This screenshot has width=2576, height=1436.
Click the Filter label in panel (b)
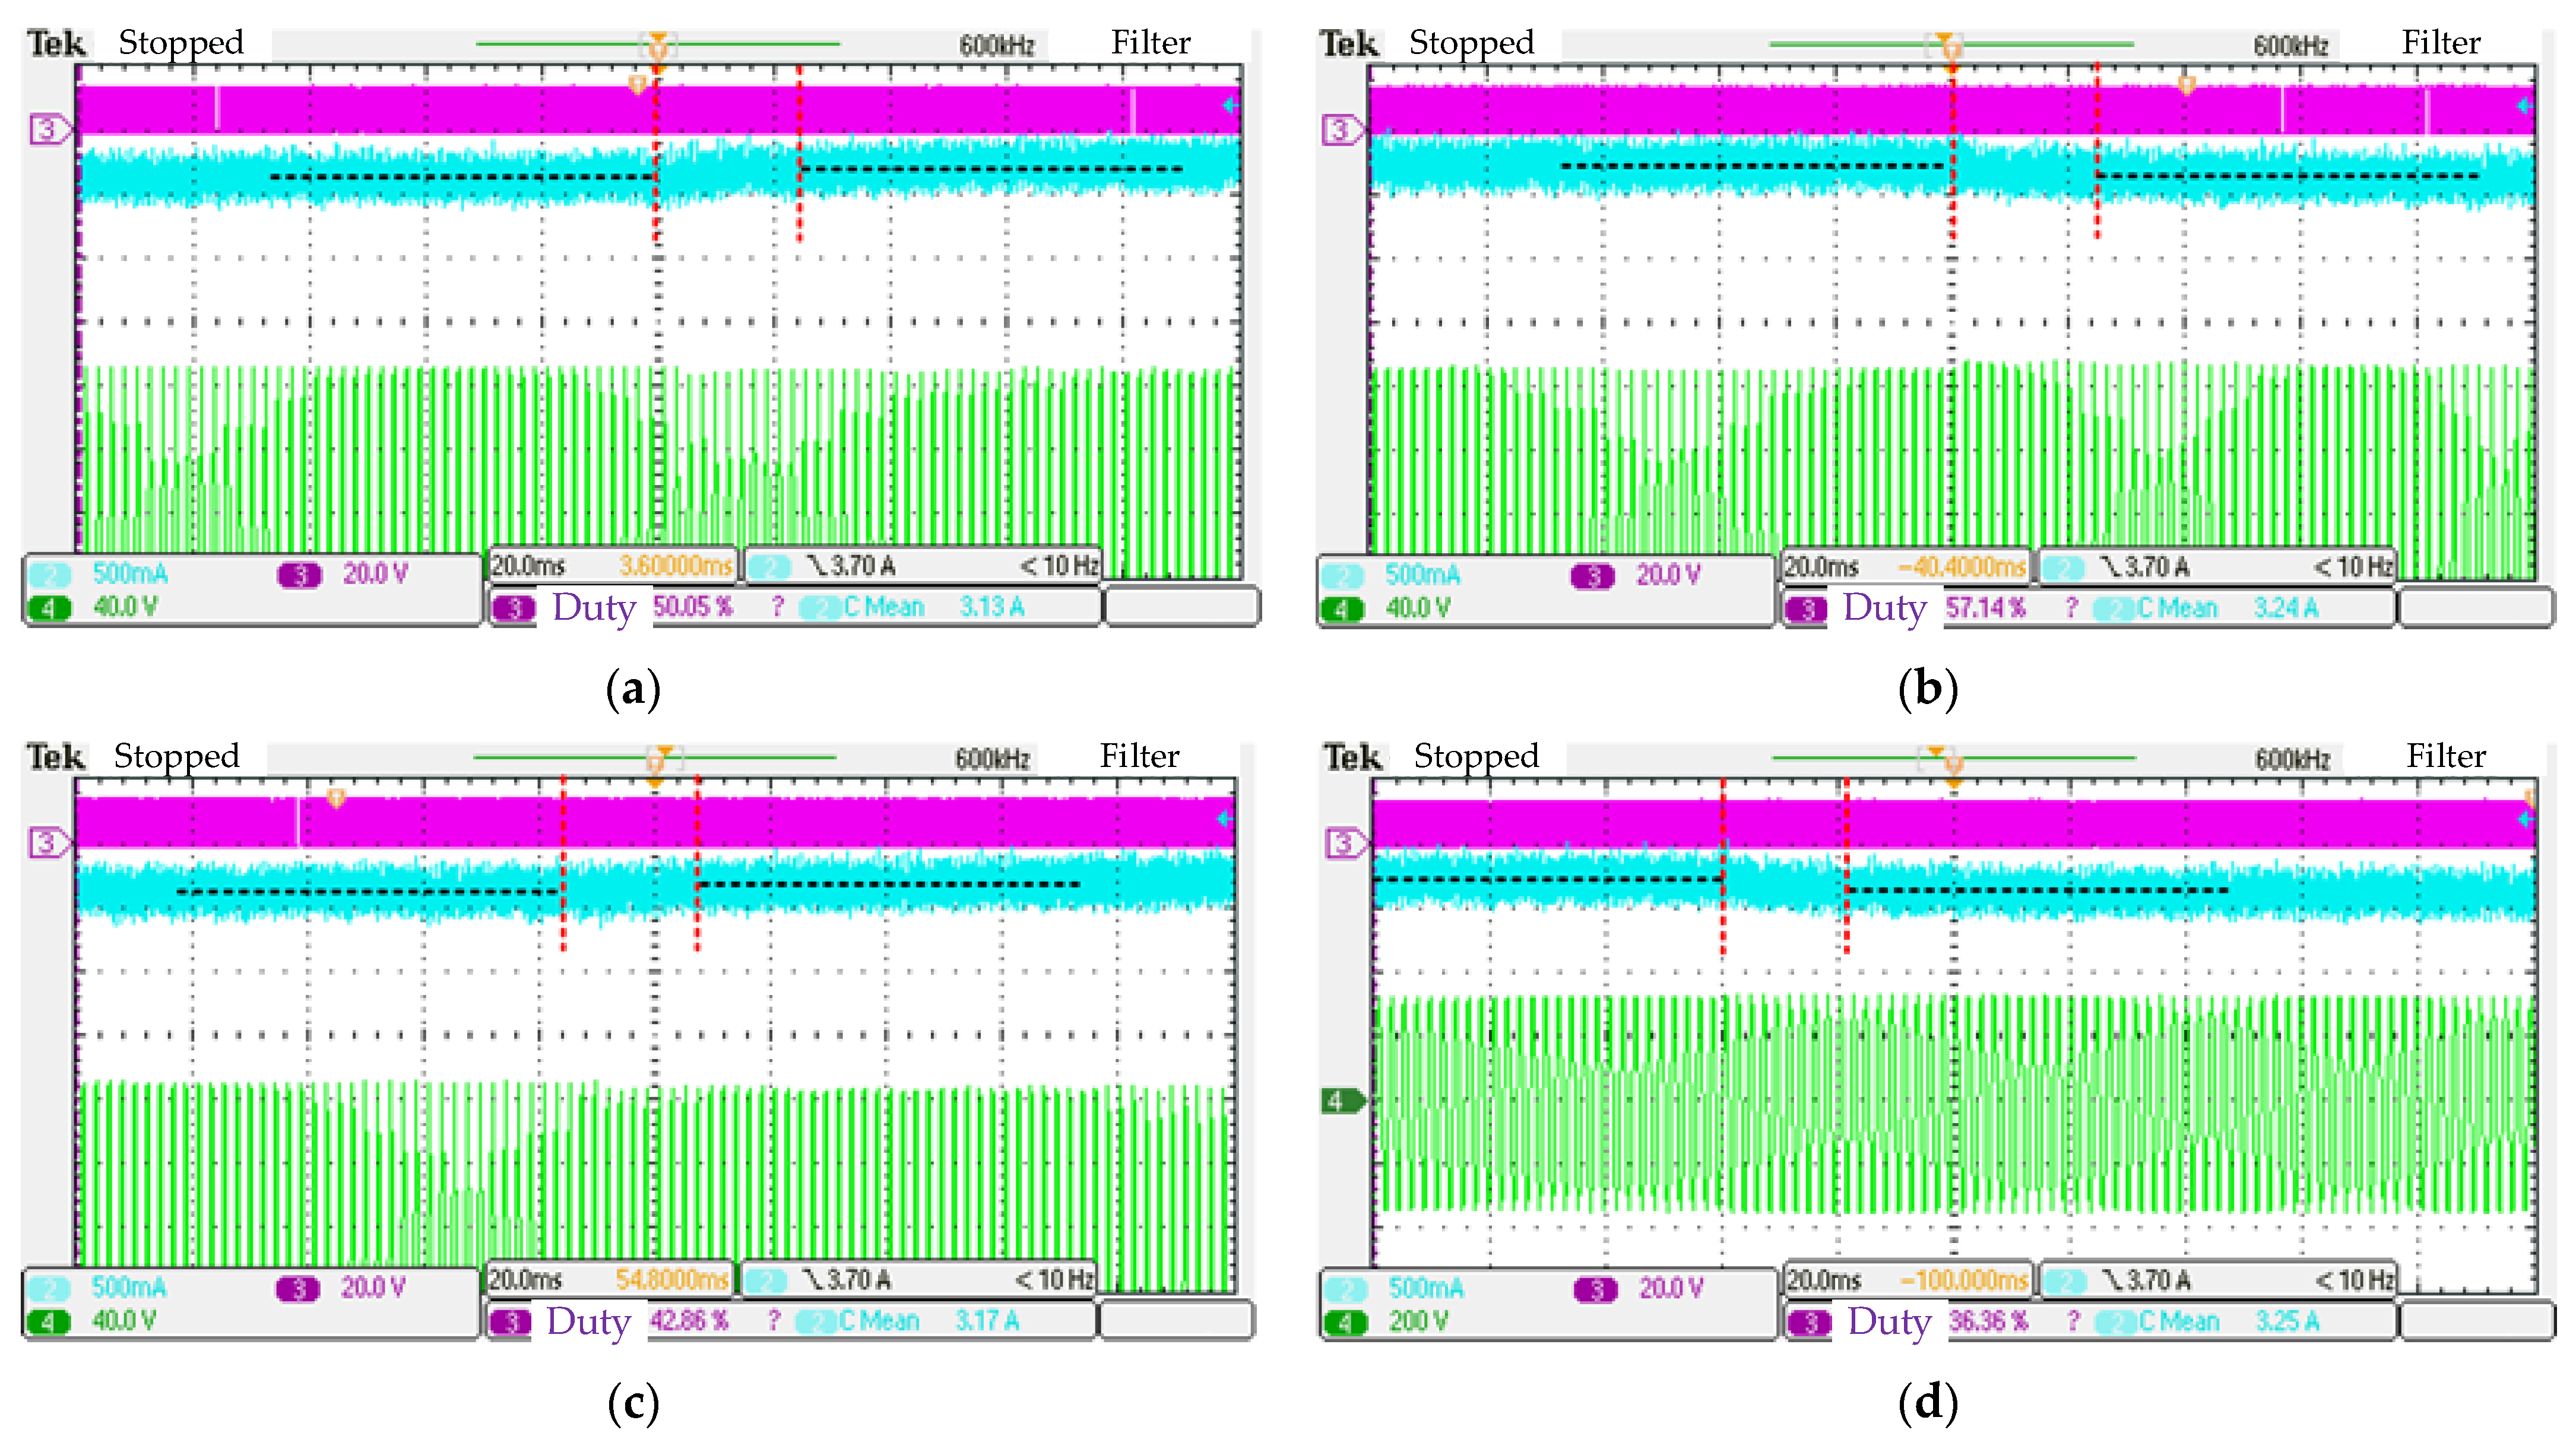click(2441, 43)
